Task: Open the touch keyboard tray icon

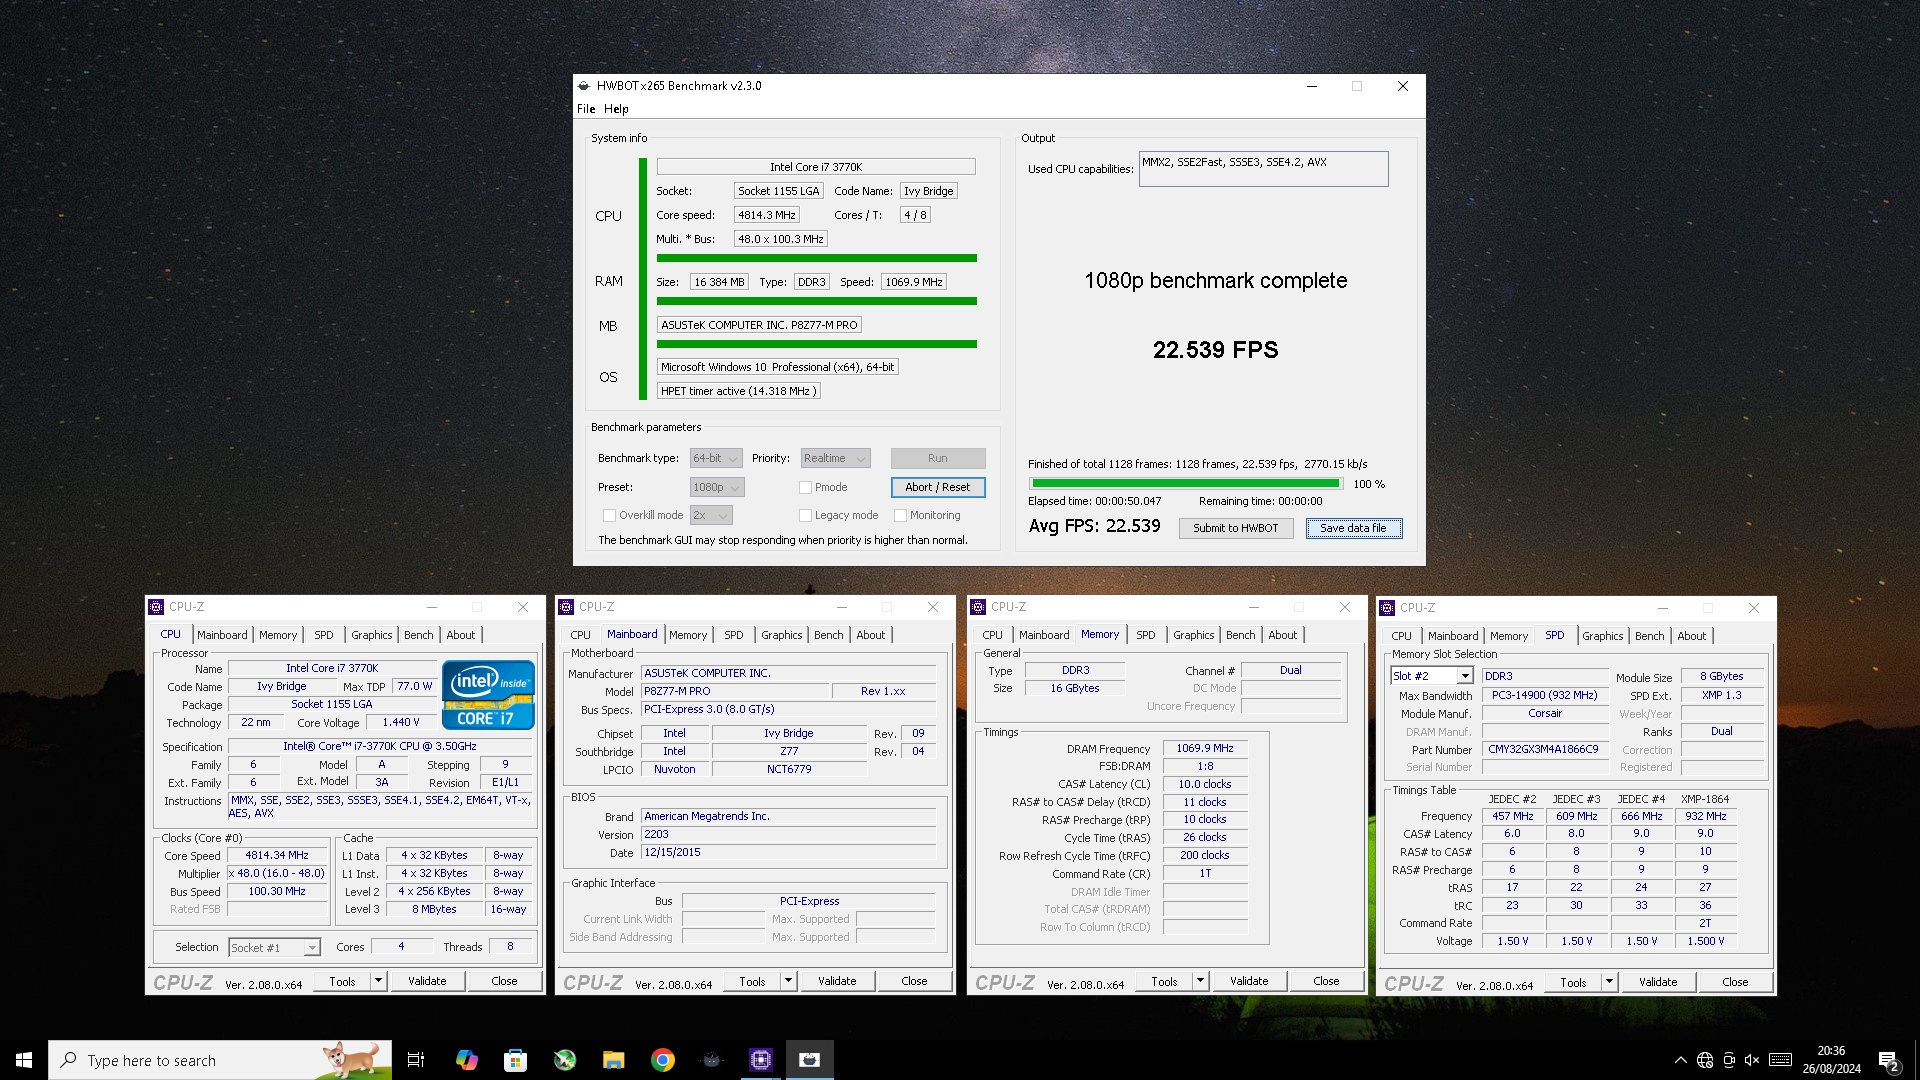Action: (x=1780, y=1060)
